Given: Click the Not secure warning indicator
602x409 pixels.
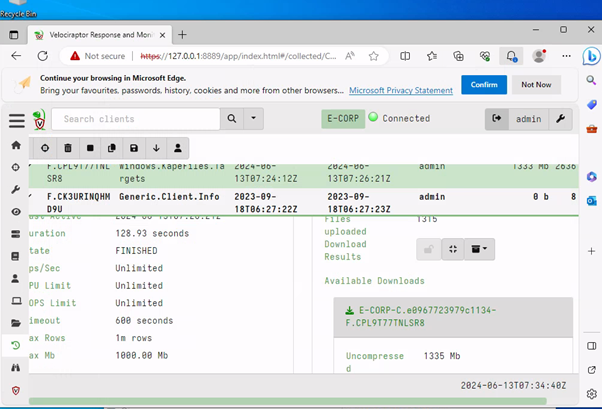Looking at the screenshot, I should click(x=98, y=56).
